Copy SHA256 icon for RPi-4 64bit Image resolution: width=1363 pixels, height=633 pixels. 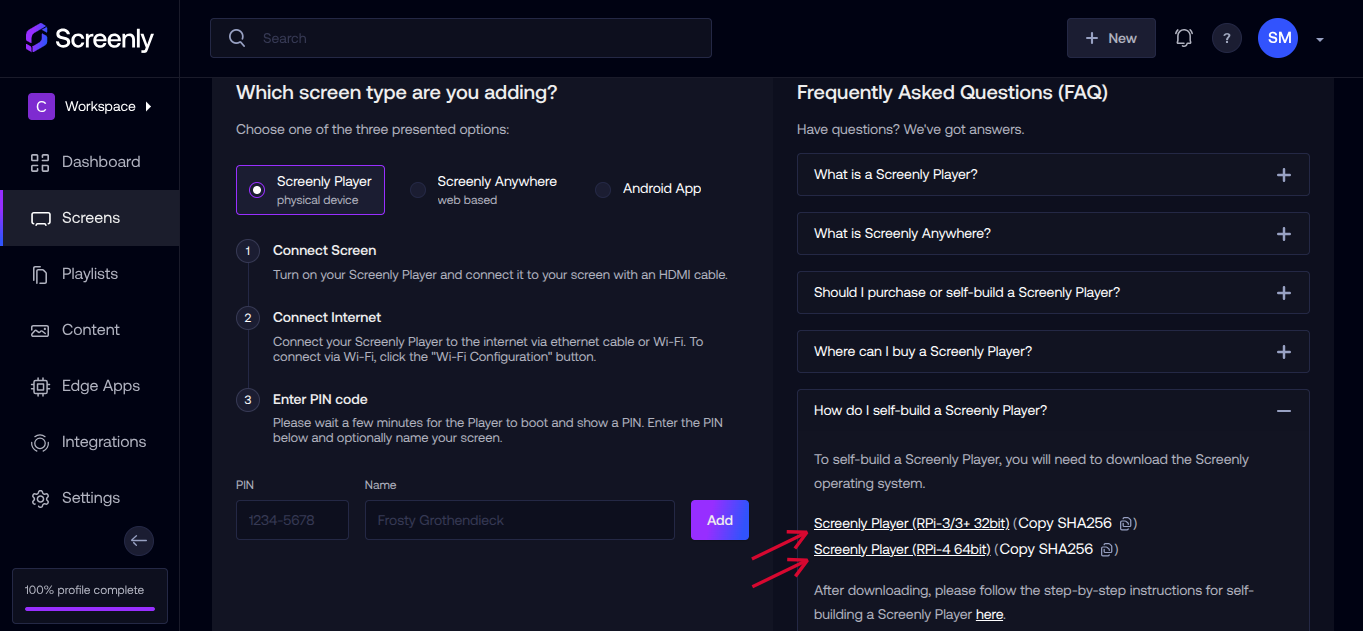(x=1106, y=549)
